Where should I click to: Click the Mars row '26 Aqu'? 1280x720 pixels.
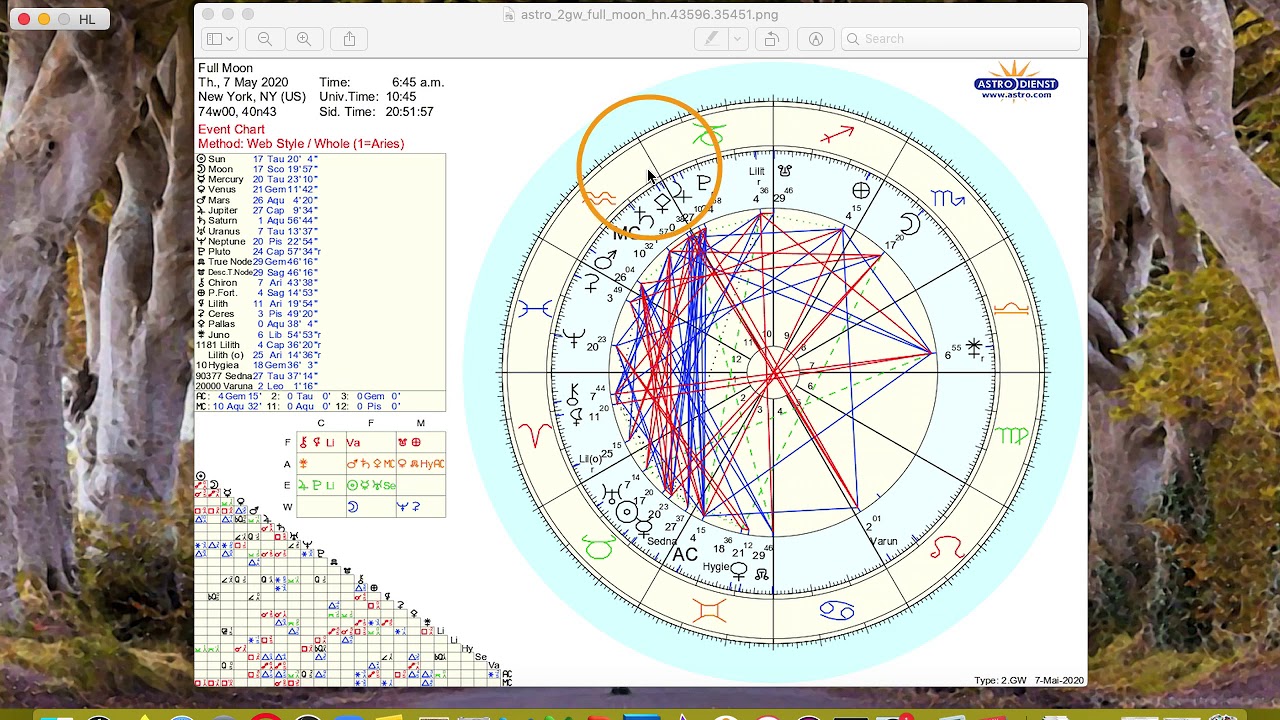(257, 200)
